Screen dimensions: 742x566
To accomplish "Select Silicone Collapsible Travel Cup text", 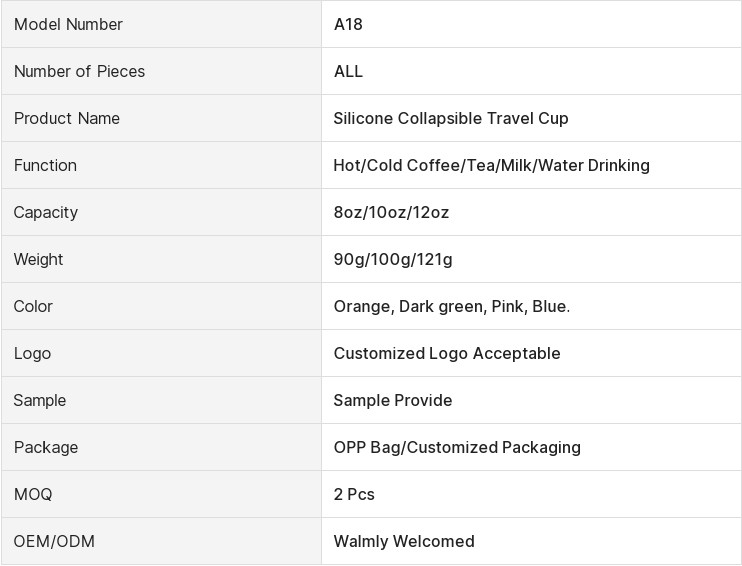I will click(x=451, y=118).
